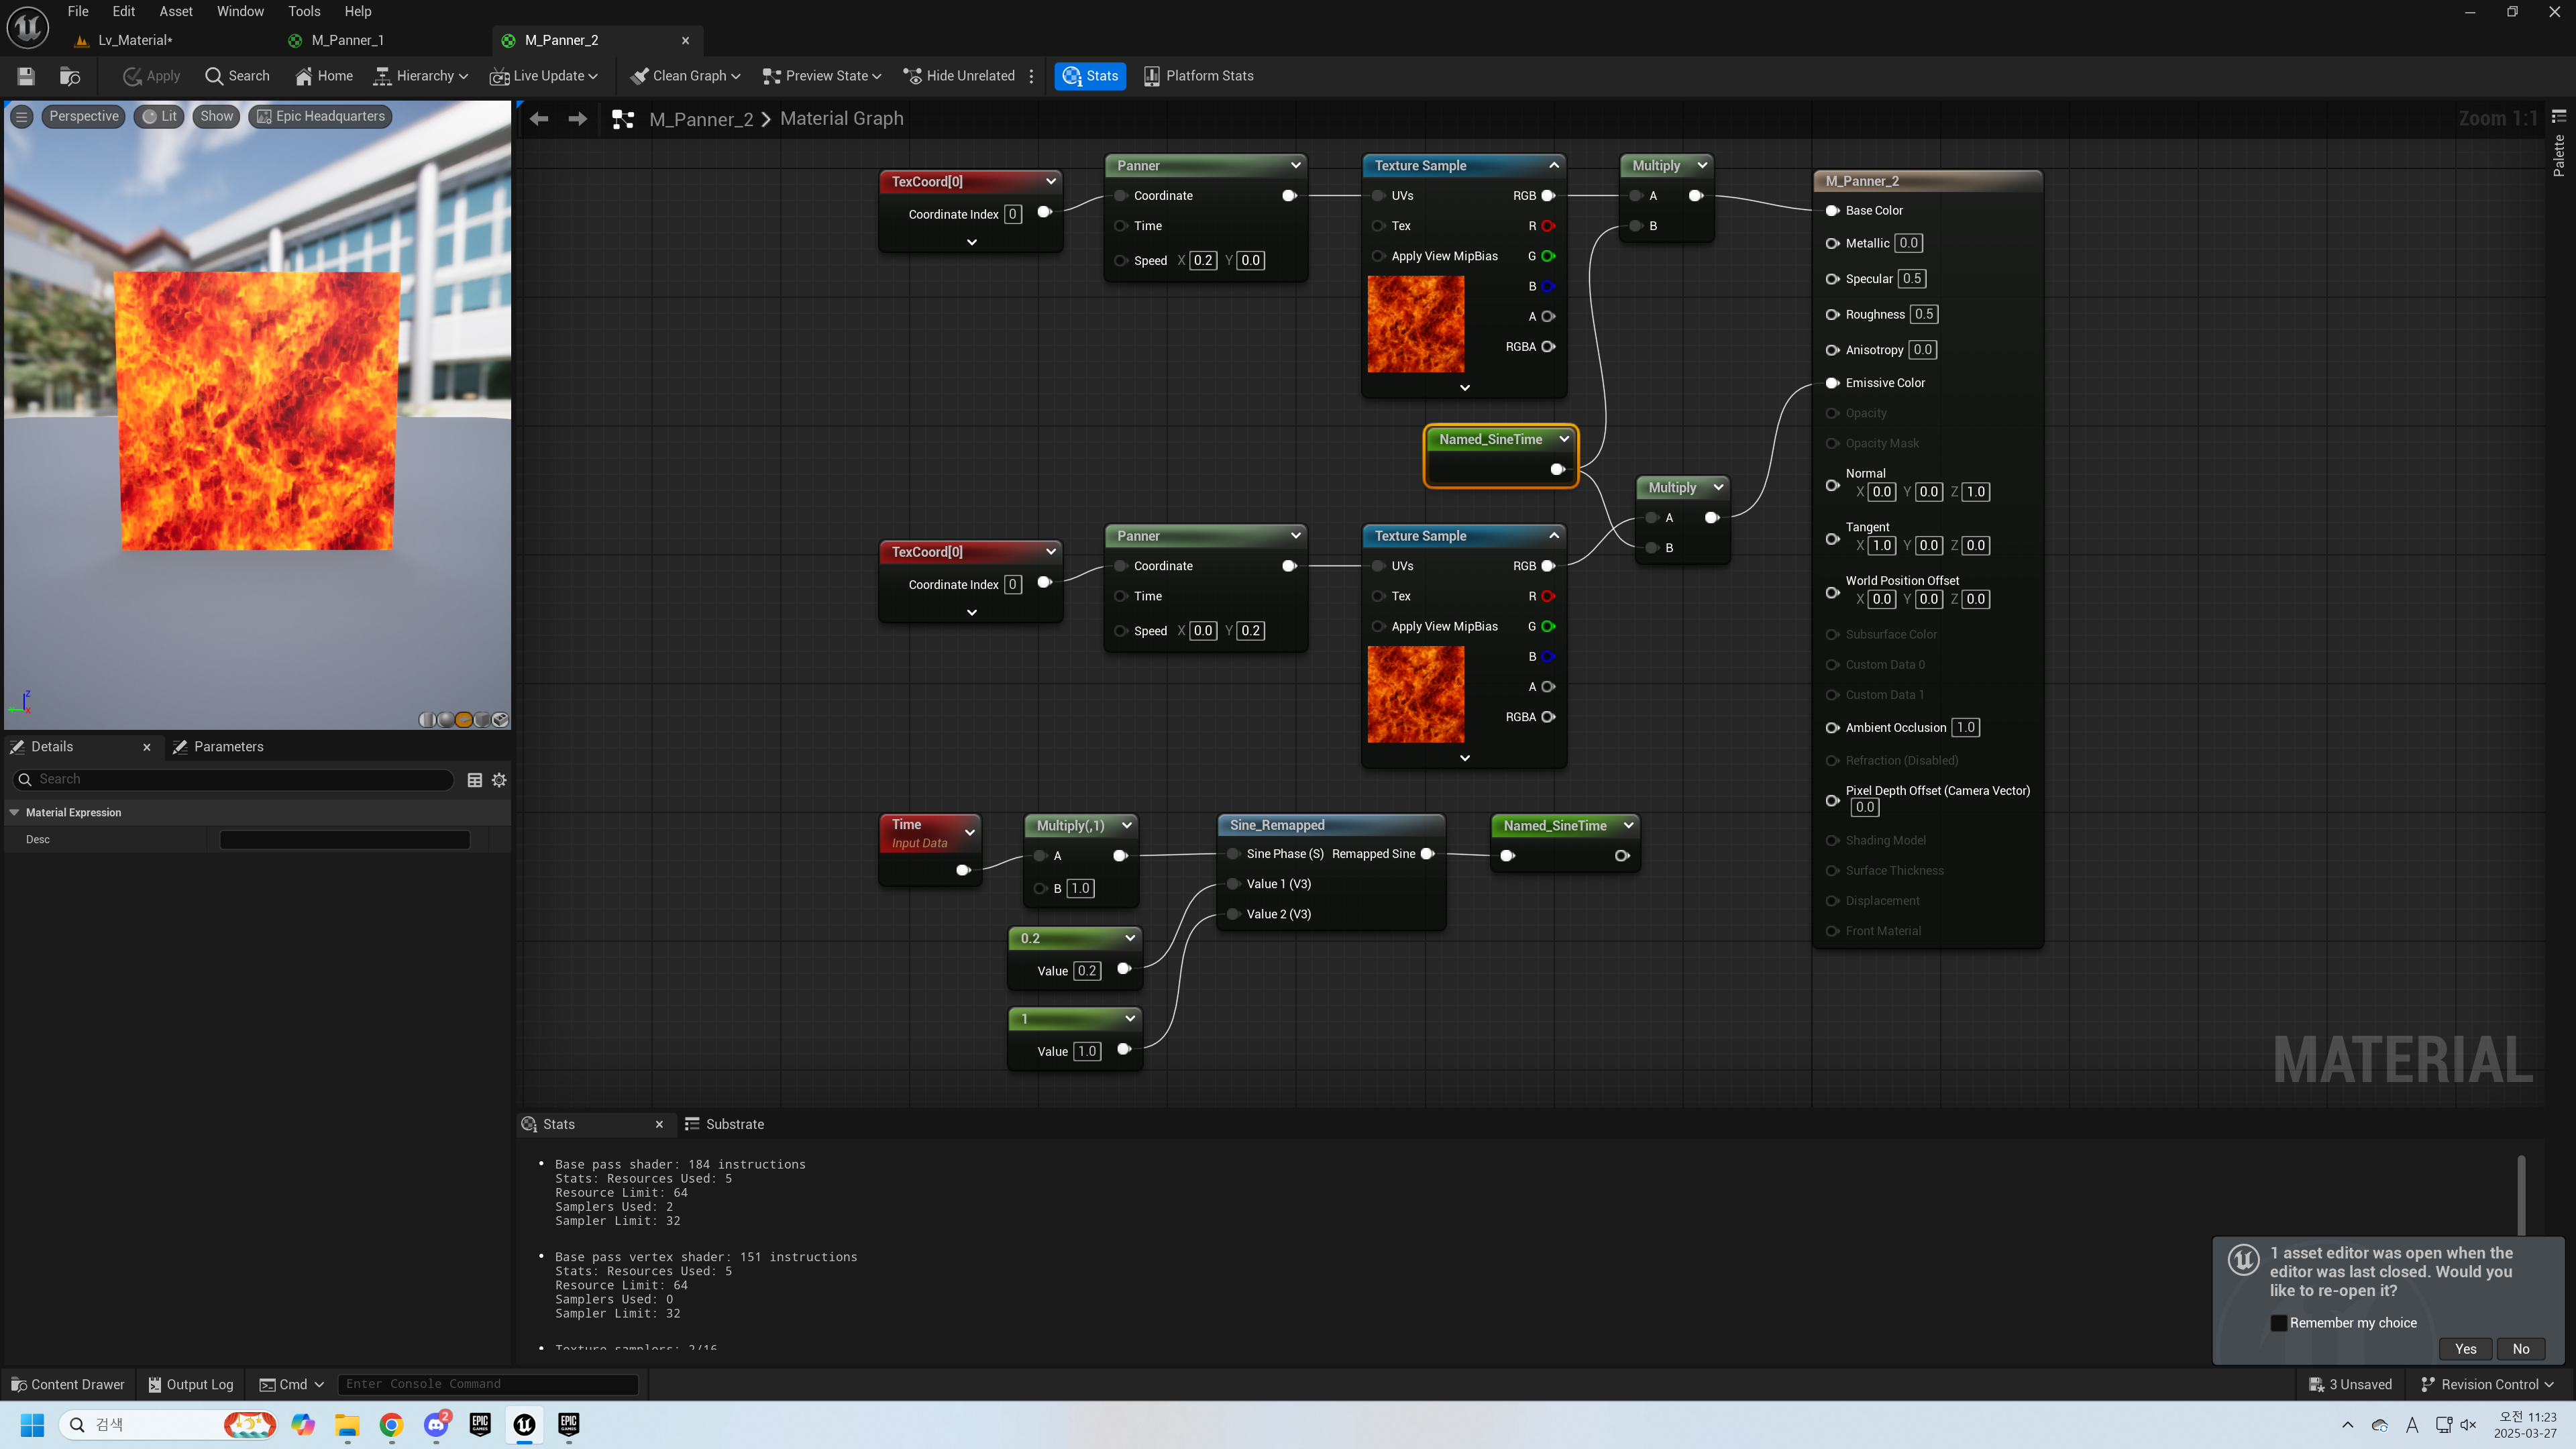The height and width of the screenshot is (1449, 2576).
Task: Open File Explorer from the taskbar
Action: (x=347, y=1424)
